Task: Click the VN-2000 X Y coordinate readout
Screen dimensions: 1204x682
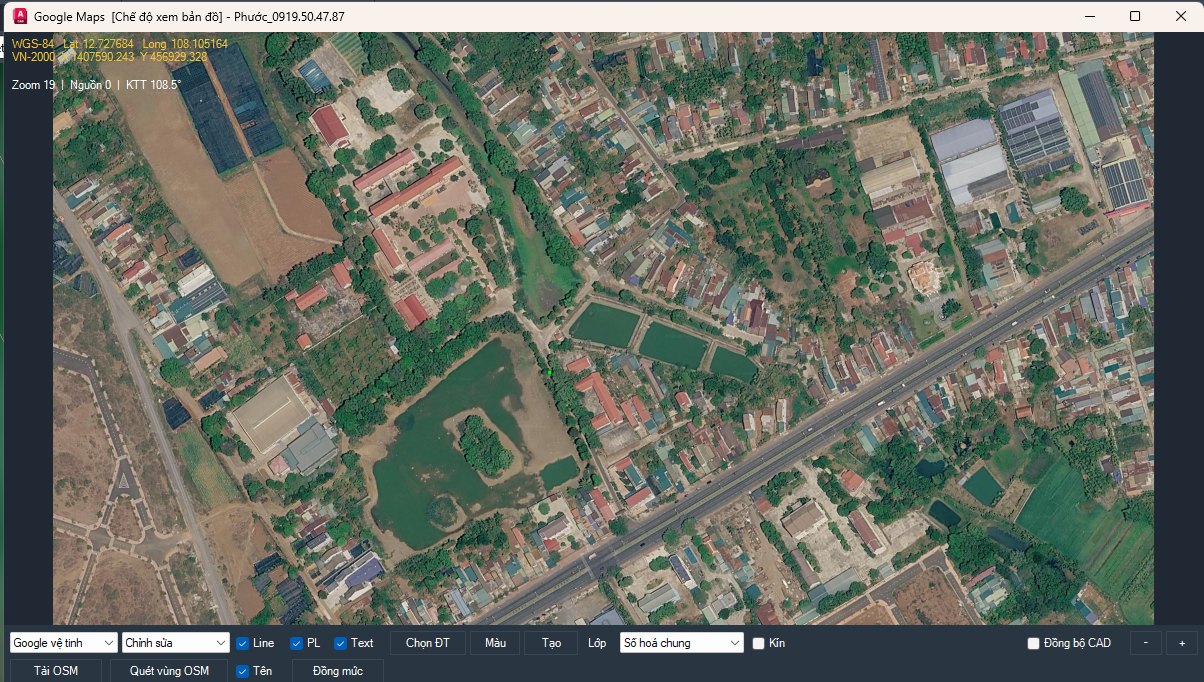Action: pyautogui.click(x=110, y=57)
